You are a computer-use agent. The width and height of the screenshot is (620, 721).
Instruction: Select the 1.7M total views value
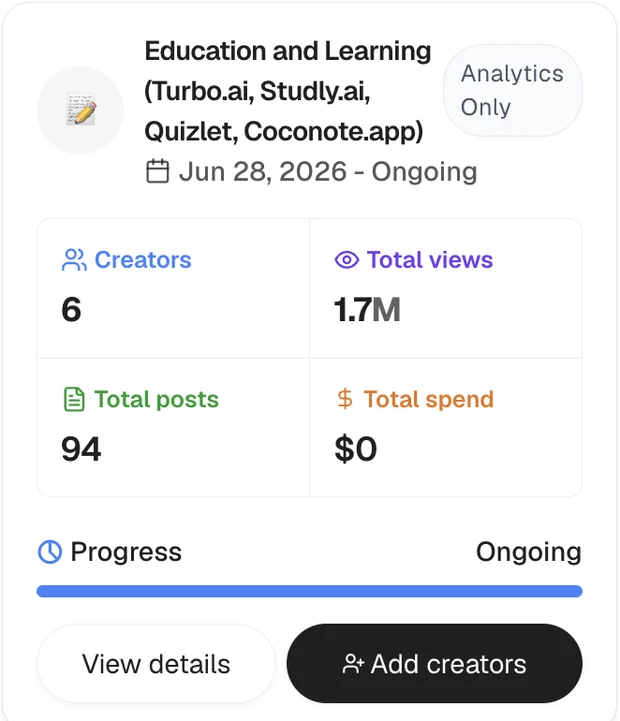point(367,309)
